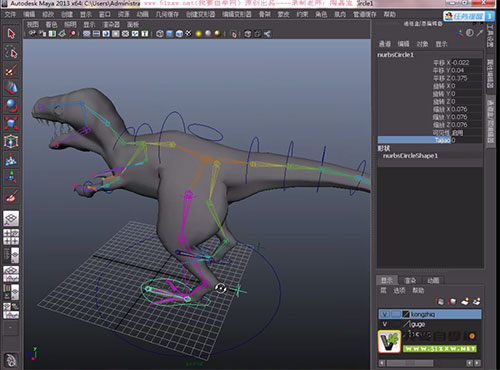Screen dimensions: 500x370
Task: Toggle display type box of guge layer
Action: pos(395,324)
